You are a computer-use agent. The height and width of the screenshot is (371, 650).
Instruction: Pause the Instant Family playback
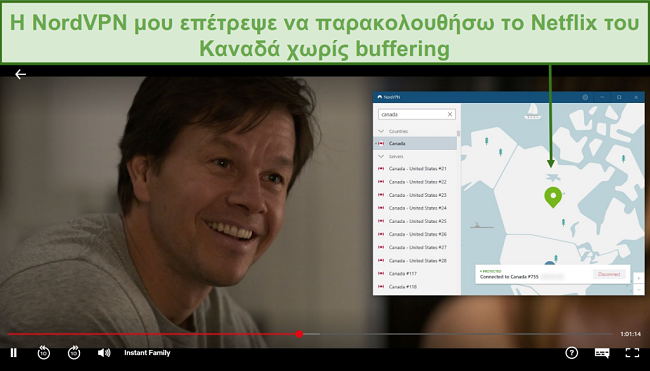click(14, 353)
